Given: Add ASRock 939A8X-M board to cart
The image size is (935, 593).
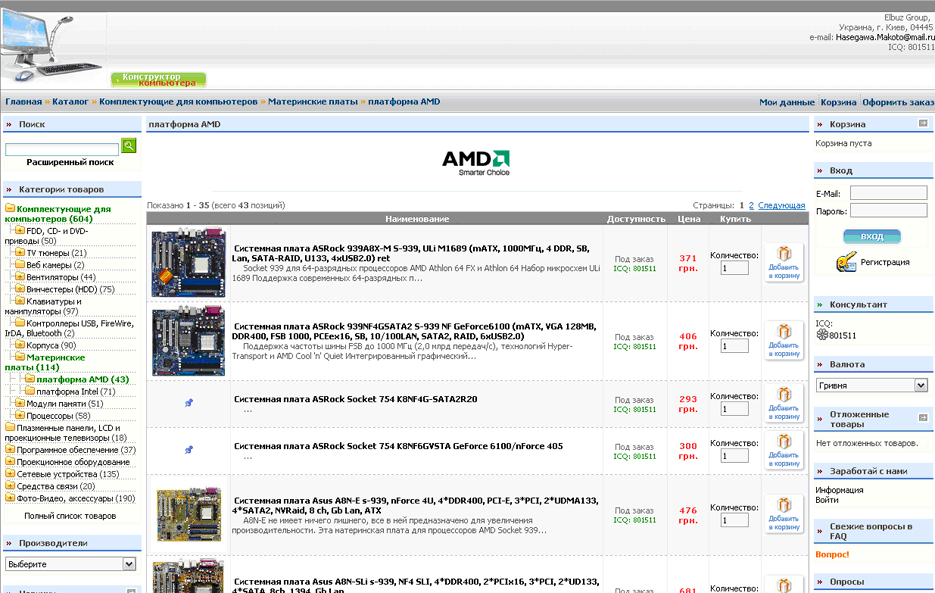Looking at the screenshot, I should [784, 264].
